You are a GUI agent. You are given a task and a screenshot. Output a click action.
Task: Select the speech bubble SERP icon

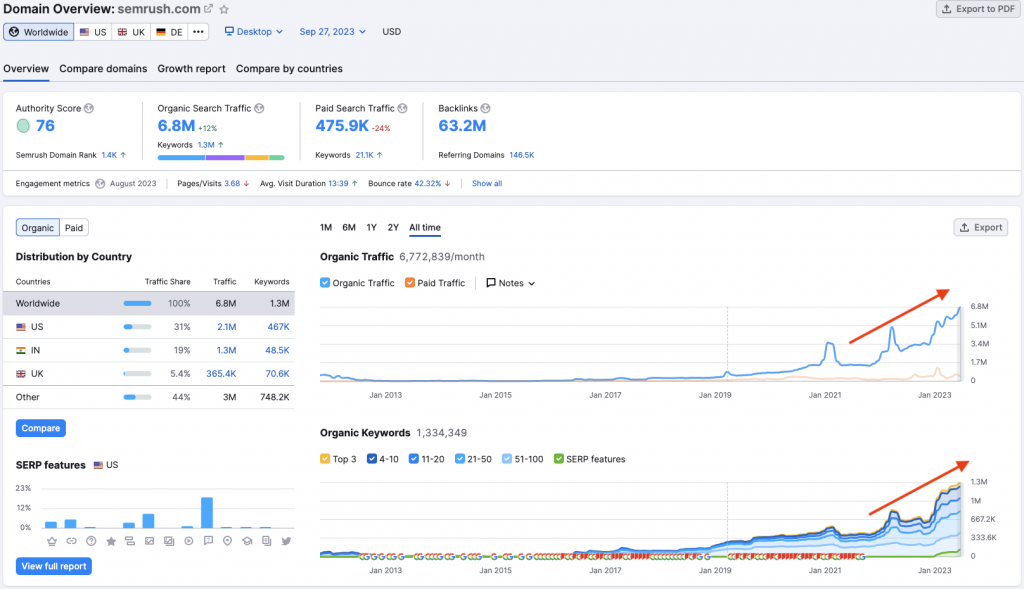[x=208, y=541]
